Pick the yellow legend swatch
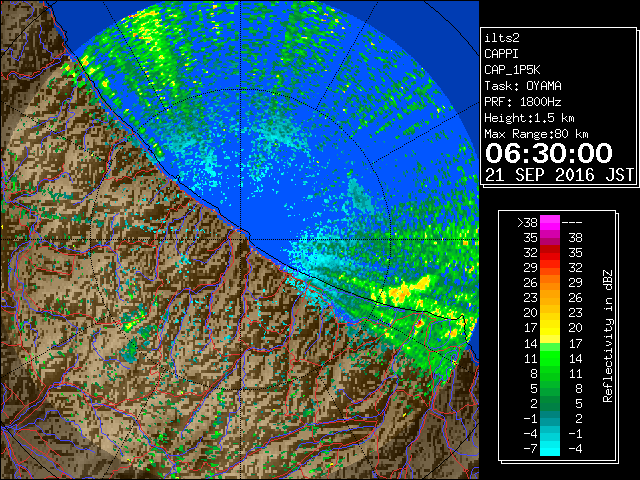This screenshot has height=480, width=640. (550, 328)
